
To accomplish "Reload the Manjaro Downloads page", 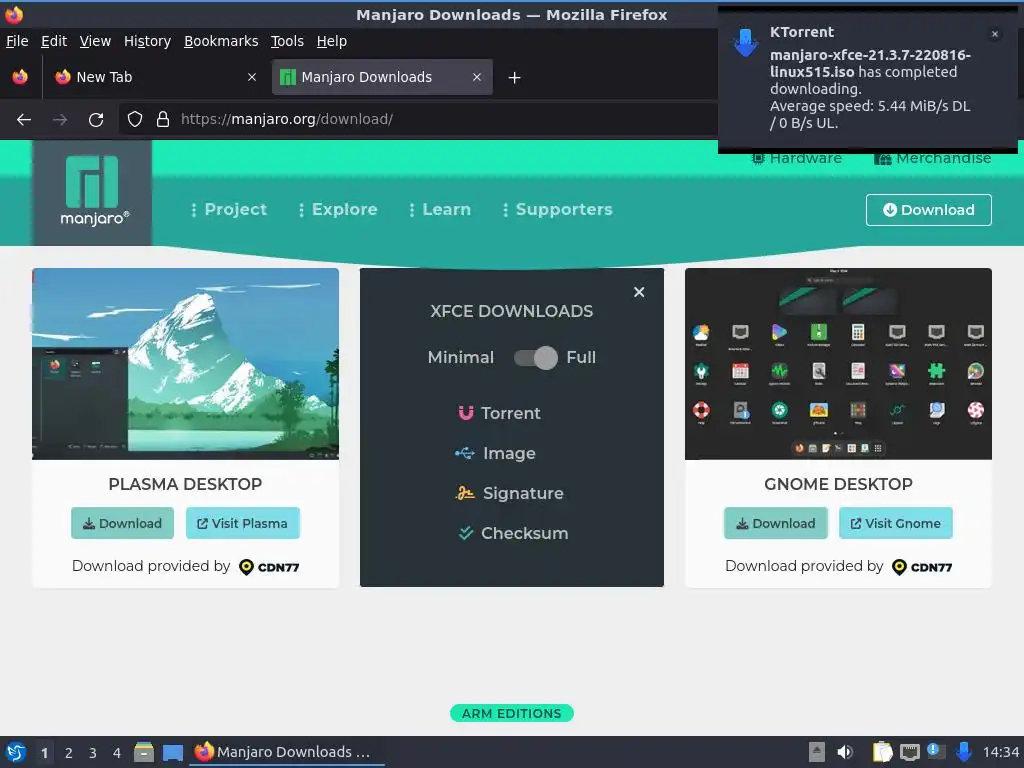I will pyautogui.click(x=96, y=120).
